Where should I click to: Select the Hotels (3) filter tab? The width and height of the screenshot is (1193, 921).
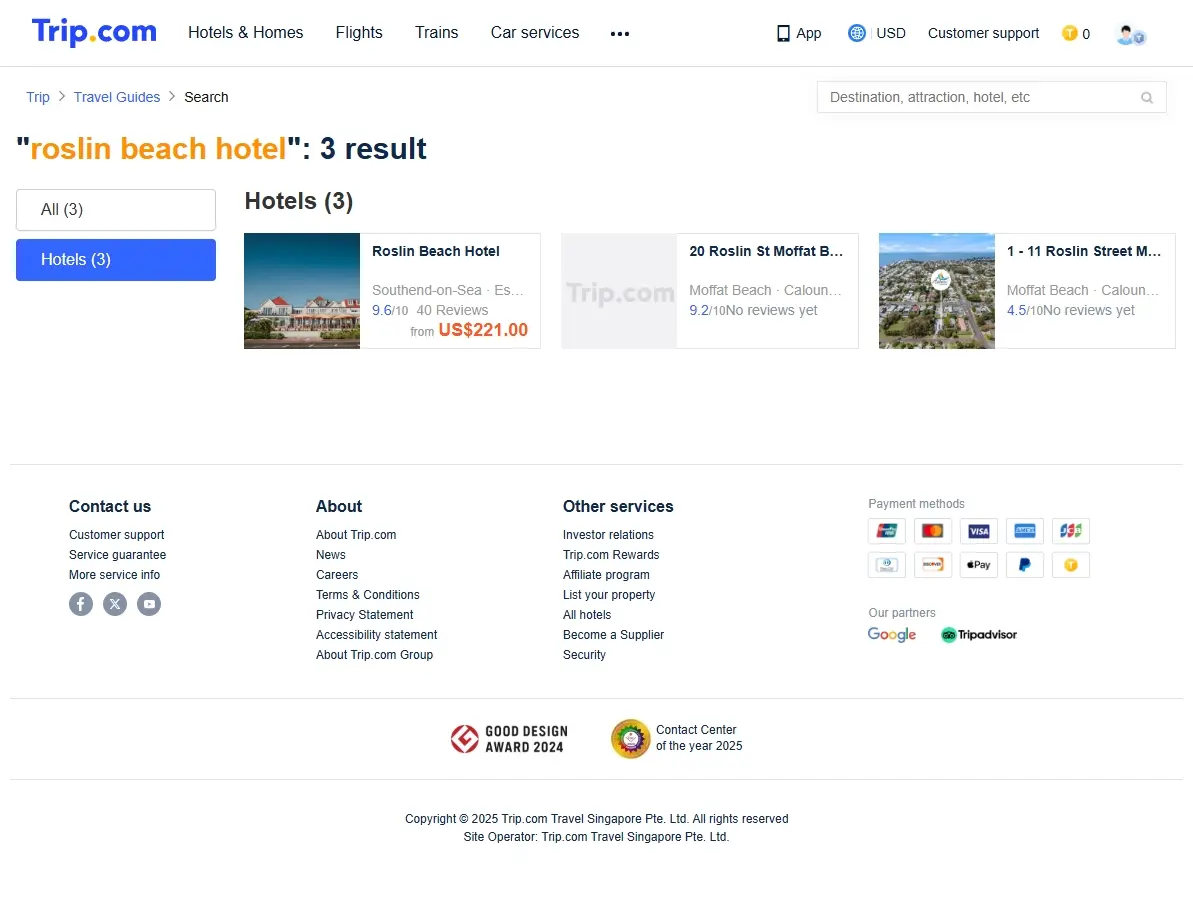click(116, 260)
